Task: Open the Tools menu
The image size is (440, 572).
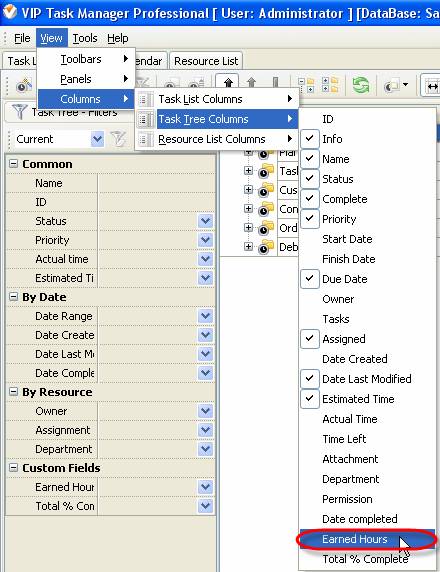Action: [85, 38]
